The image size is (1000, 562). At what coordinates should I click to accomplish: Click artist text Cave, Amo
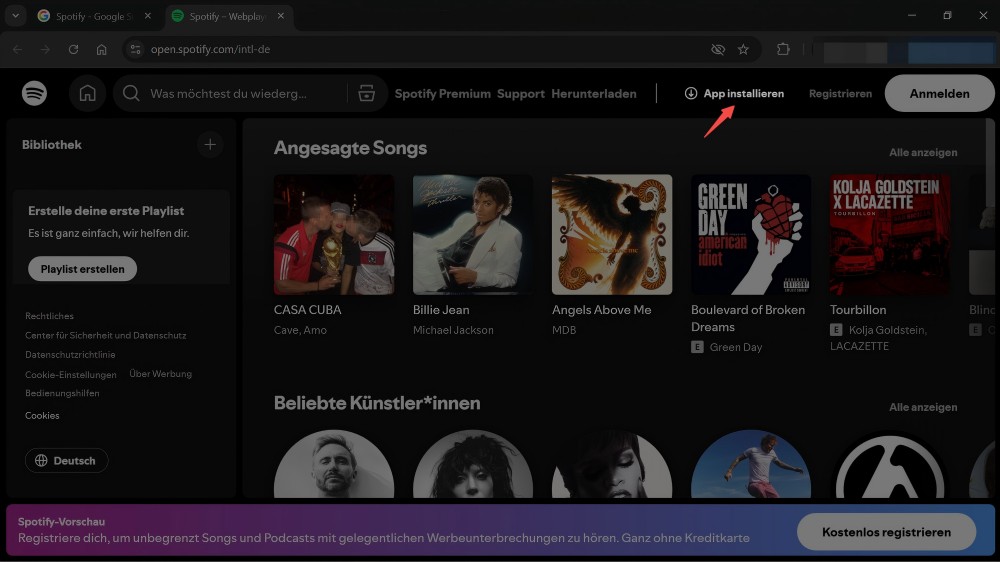[300, 330]
